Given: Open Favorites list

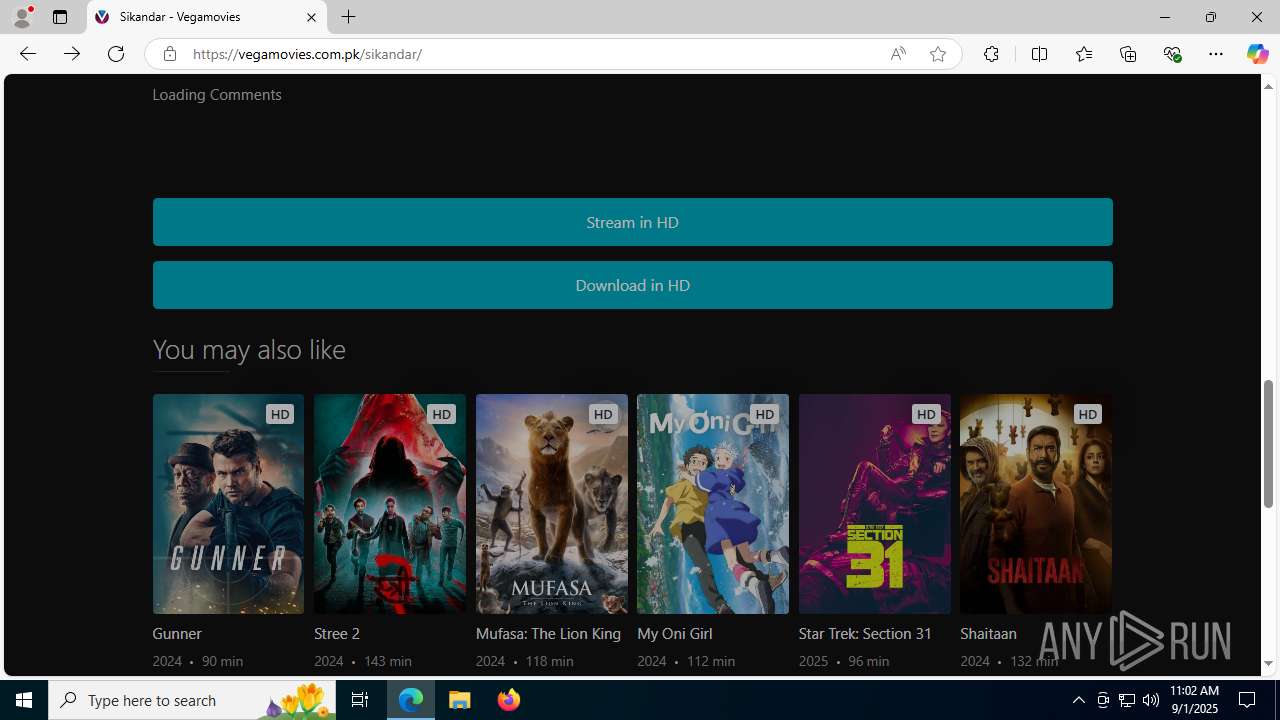Looking at the screenshot, I should pos(1083,54).
